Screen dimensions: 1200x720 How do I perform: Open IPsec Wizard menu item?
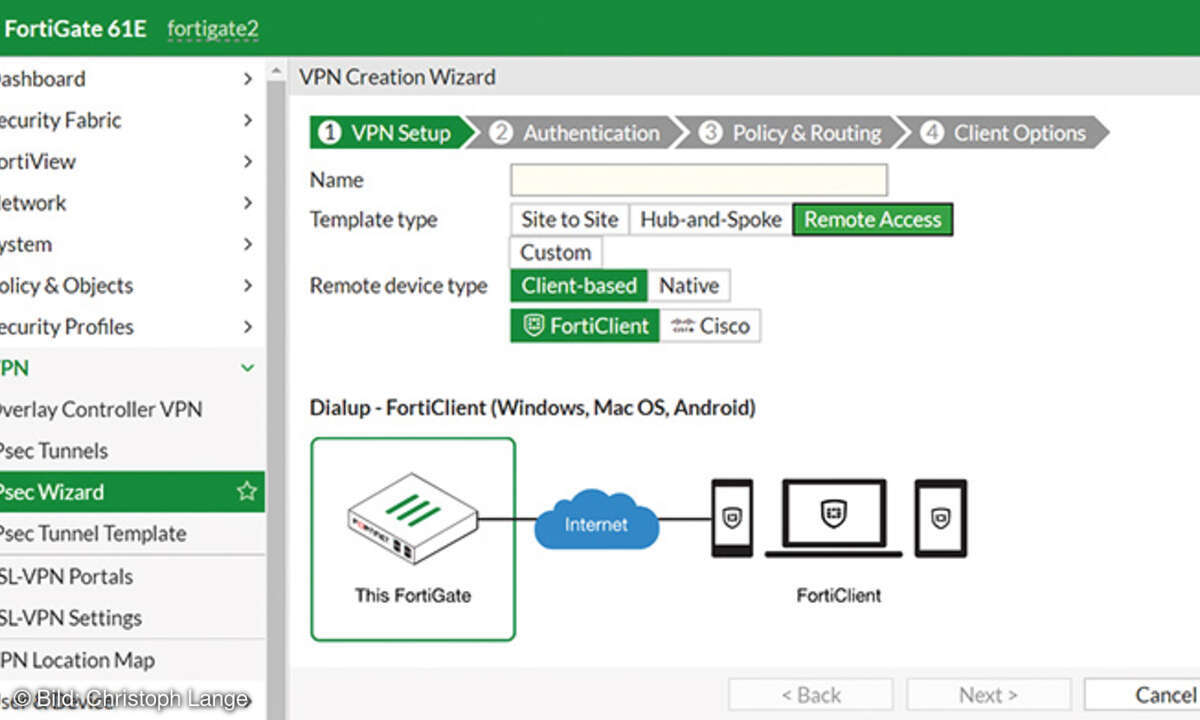pyautogui.click(x=132, y=492)
